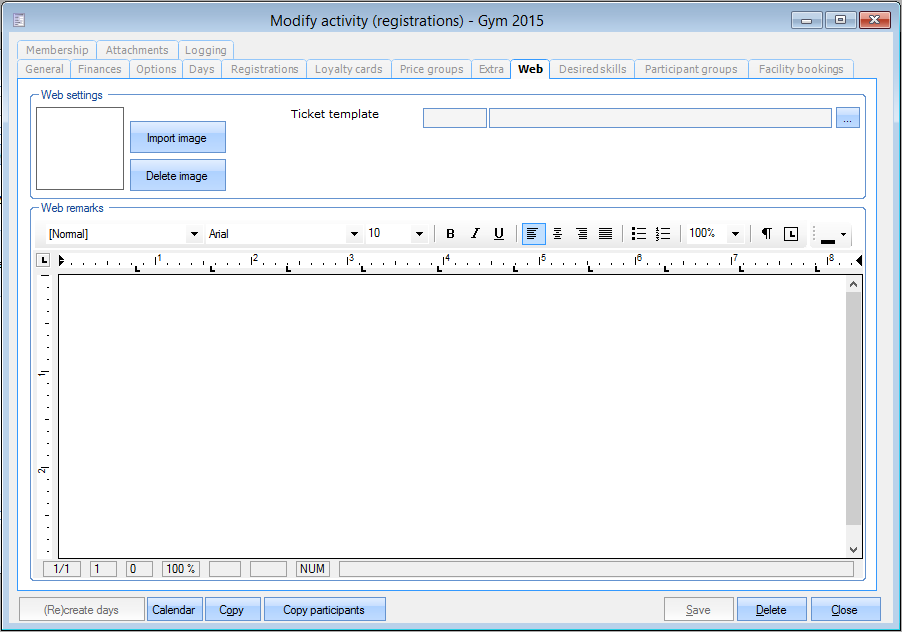
Task: Insert a numbered list
Action: 663,234
